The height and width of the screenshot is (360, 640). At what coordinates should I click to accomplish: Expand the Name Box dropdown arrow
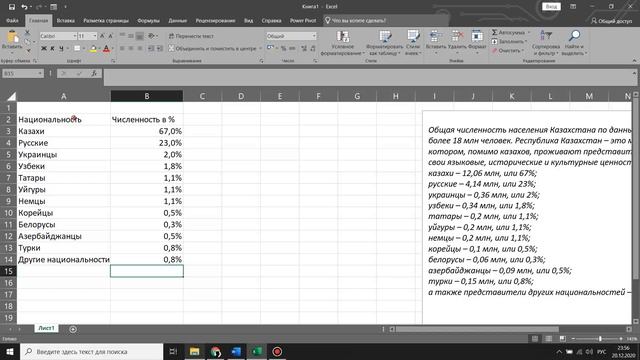click(40, 73)
